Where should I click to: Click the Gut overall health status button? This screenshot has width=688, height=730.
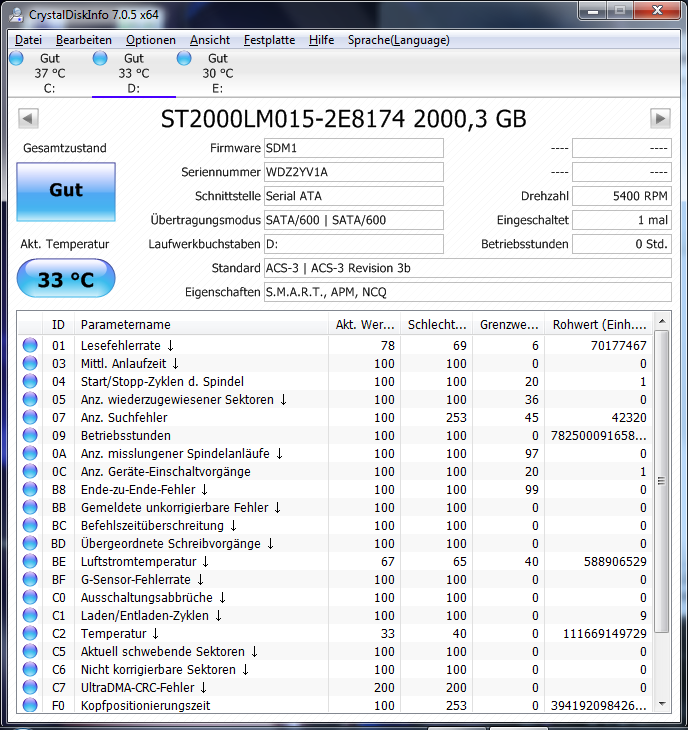pyautogui.click(x=66, y=192)
